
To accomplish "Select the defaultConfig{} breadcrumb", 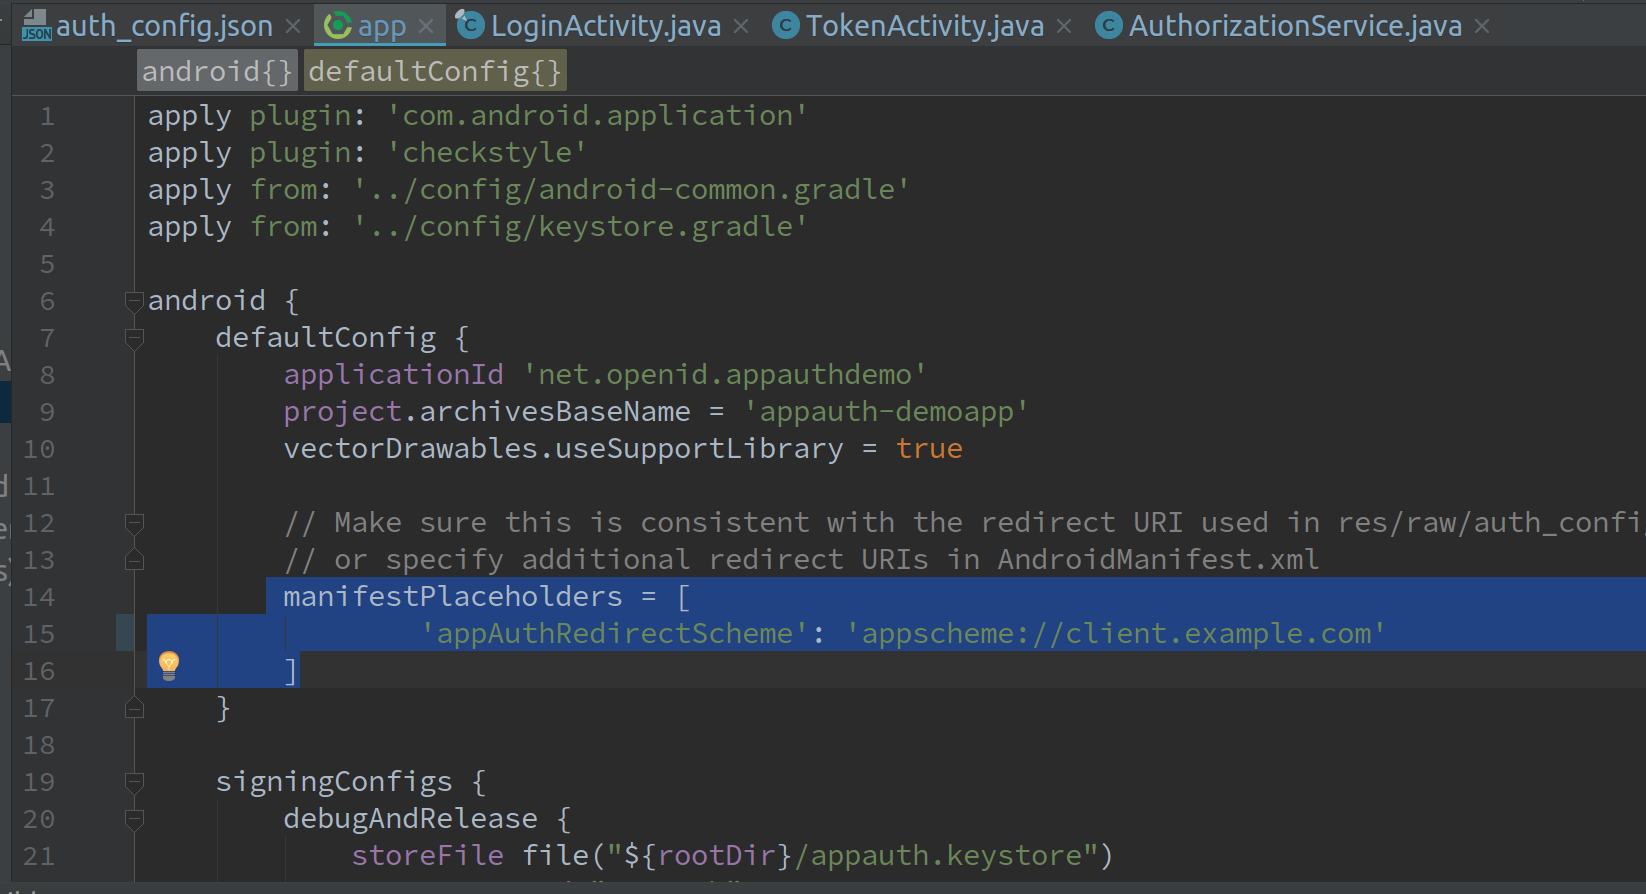I will 434,72.
